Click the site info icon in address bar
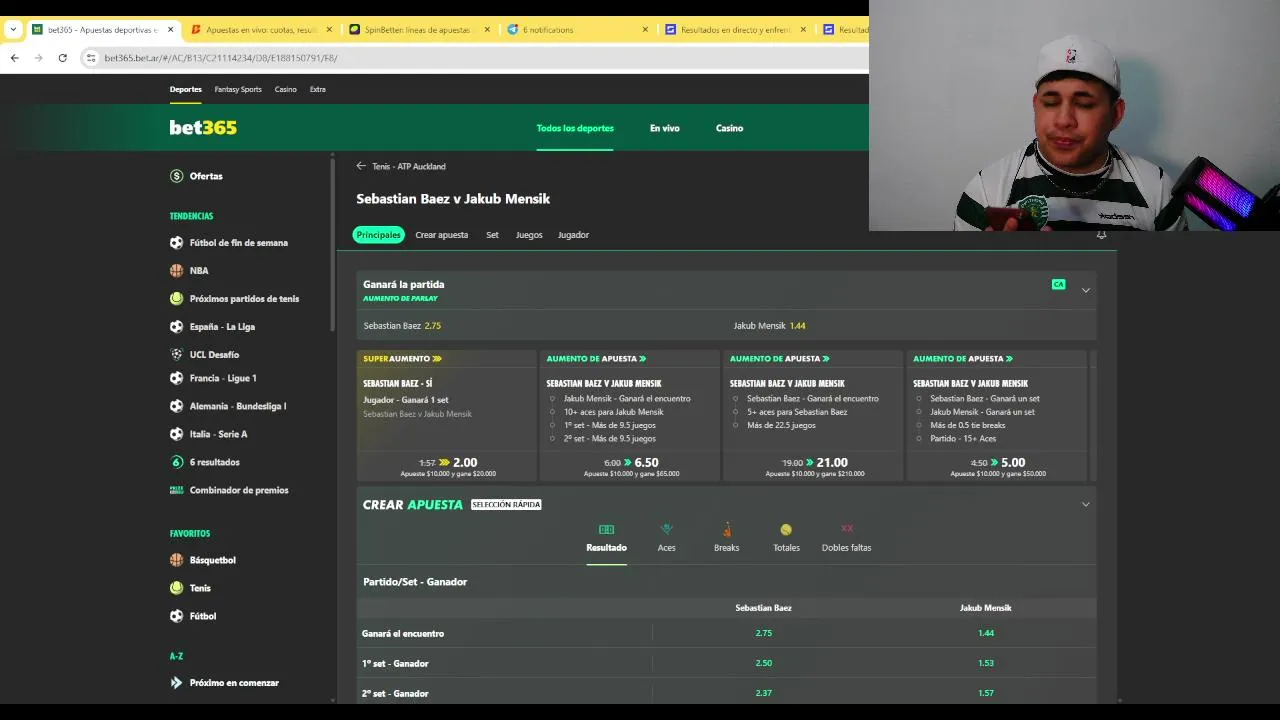Screen dimensions: 1280x720 tap(91, 58)
